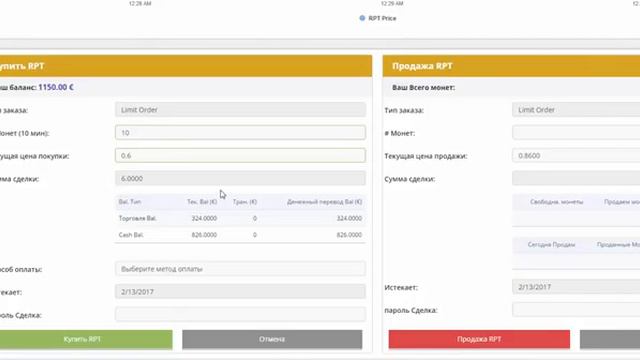640x360 pixels.
Task: Open the Выберите метод оплаты dropdown
Action: [x=240, y=269]
